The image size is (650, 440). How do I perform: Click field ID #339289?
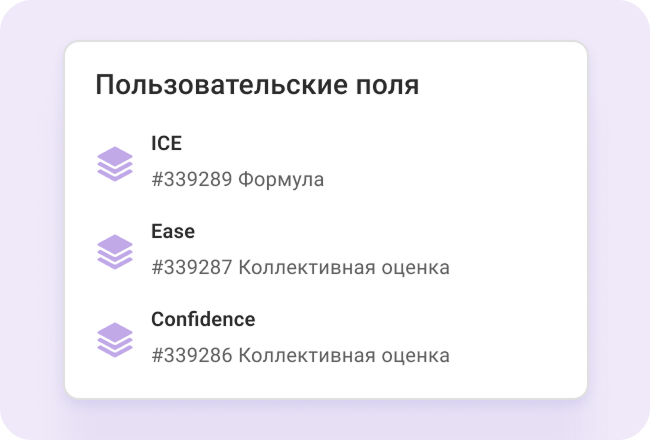click(192, 180)
